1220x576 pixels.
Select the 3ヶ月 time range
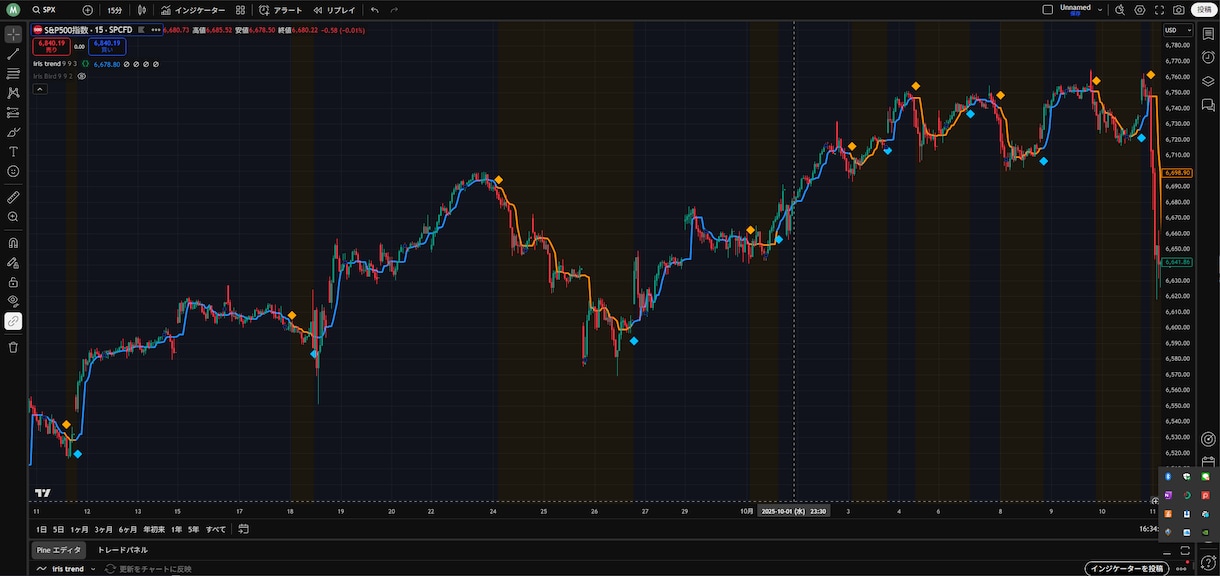104,529
